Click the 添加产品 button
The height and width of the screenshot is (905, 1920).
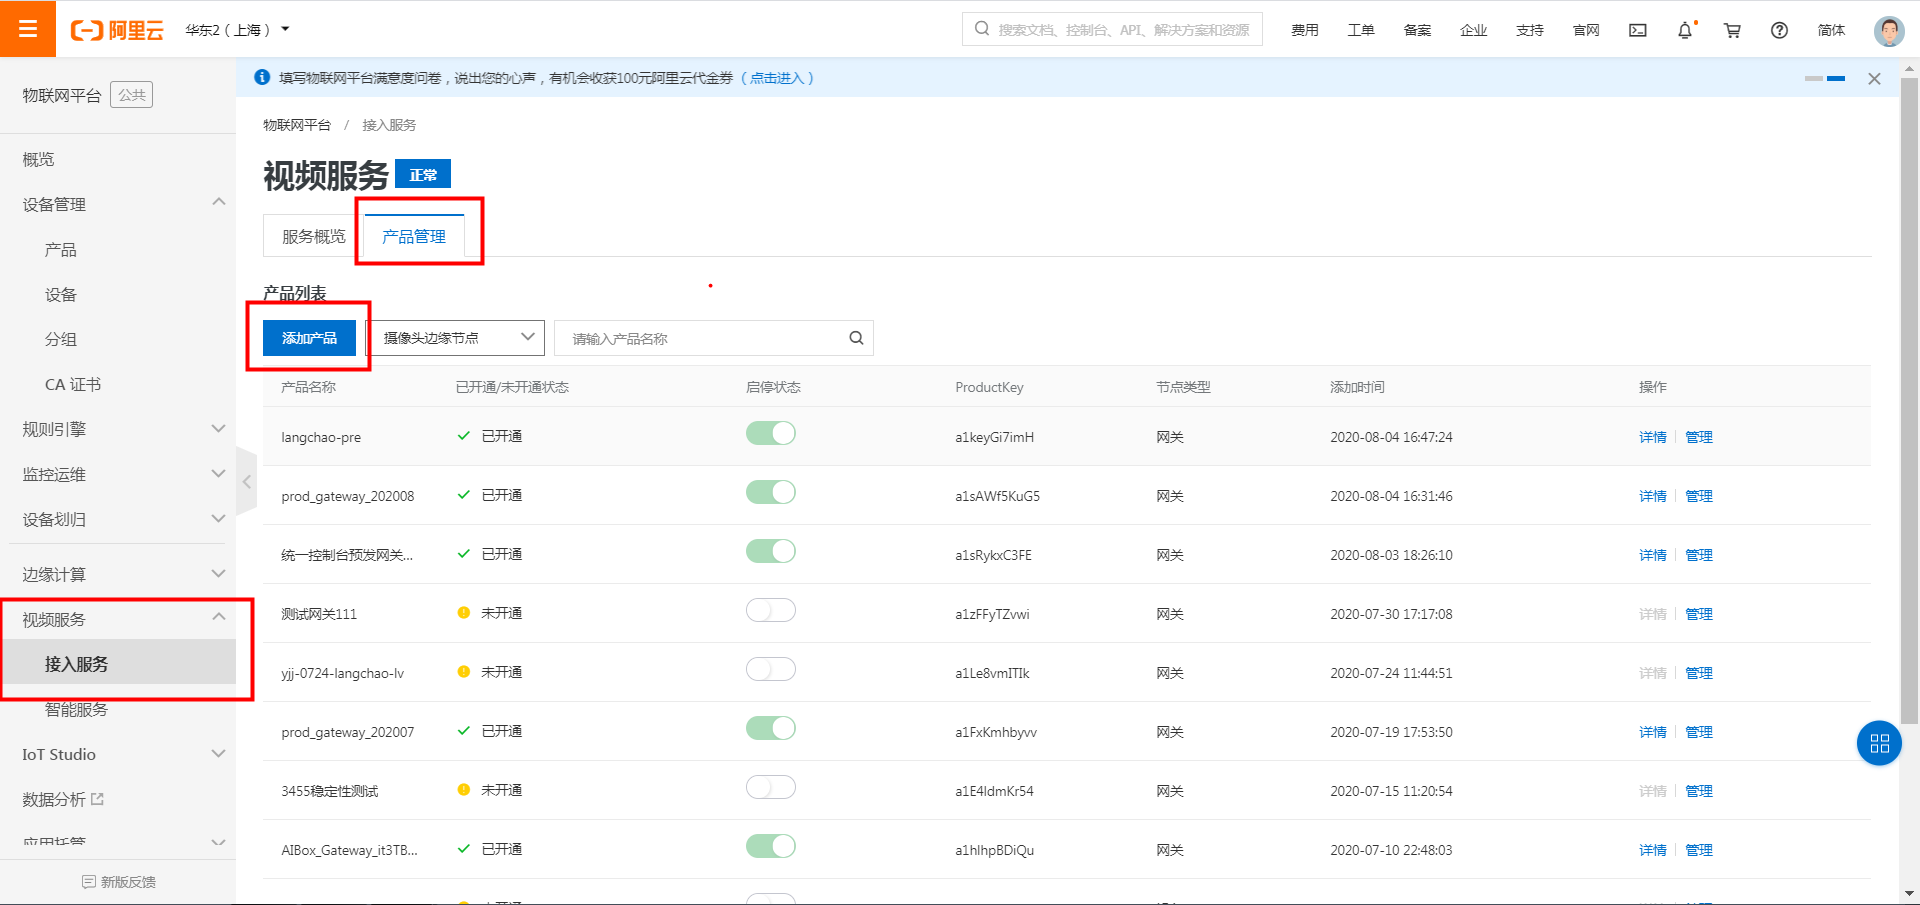(309, 338)
